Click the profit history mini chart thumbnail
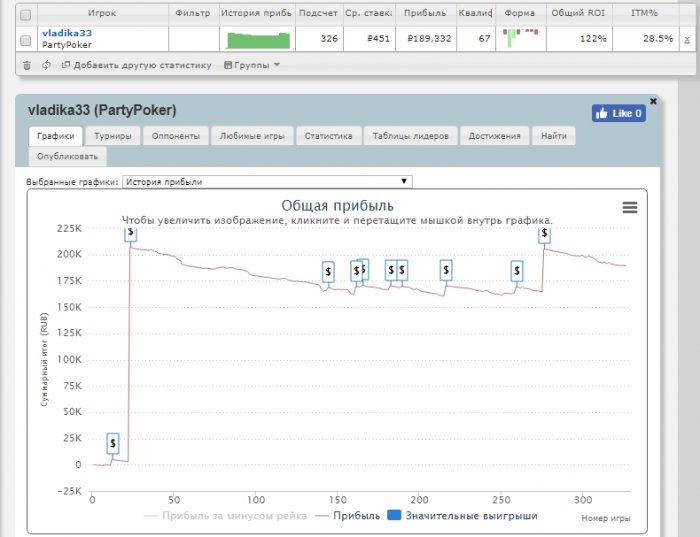 pyautogui.click(x=258, y=40)
